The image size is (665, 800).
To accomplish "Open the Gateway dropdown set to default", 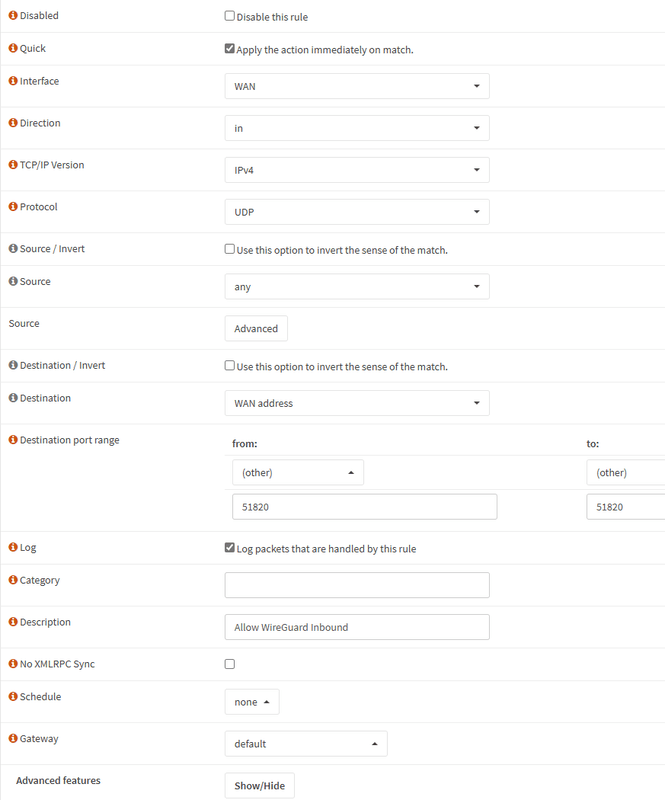I will tap(305, 744).
